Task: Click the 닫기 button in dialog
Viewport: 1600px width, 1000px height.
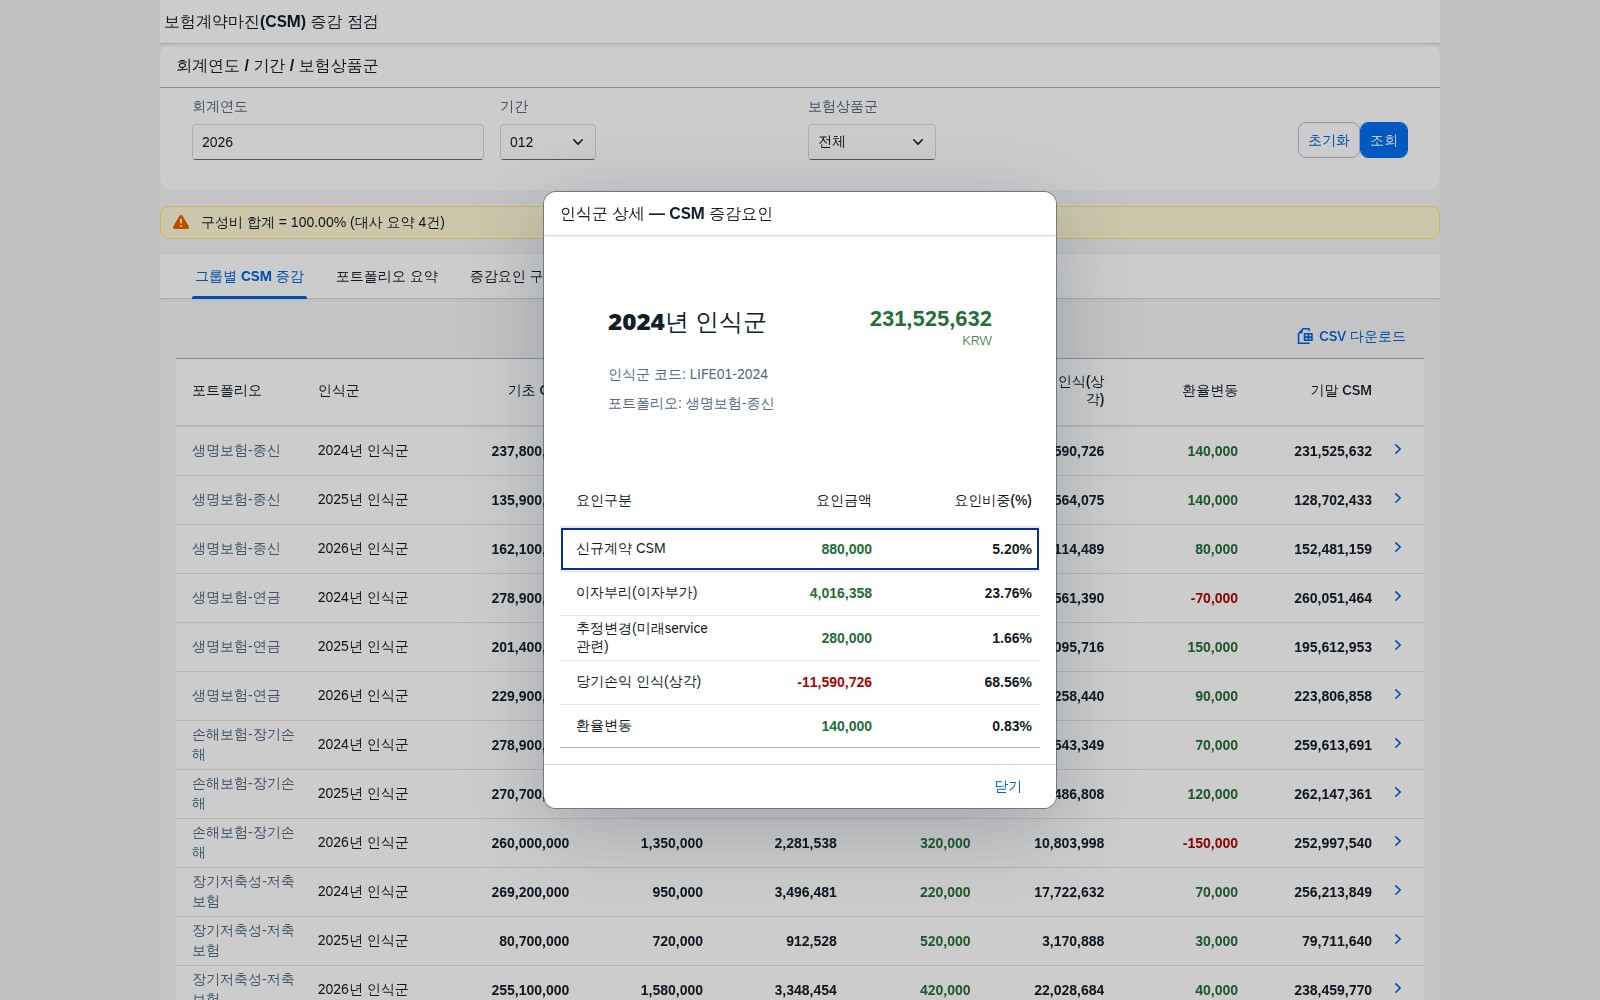Action: tap(1008, 787)
